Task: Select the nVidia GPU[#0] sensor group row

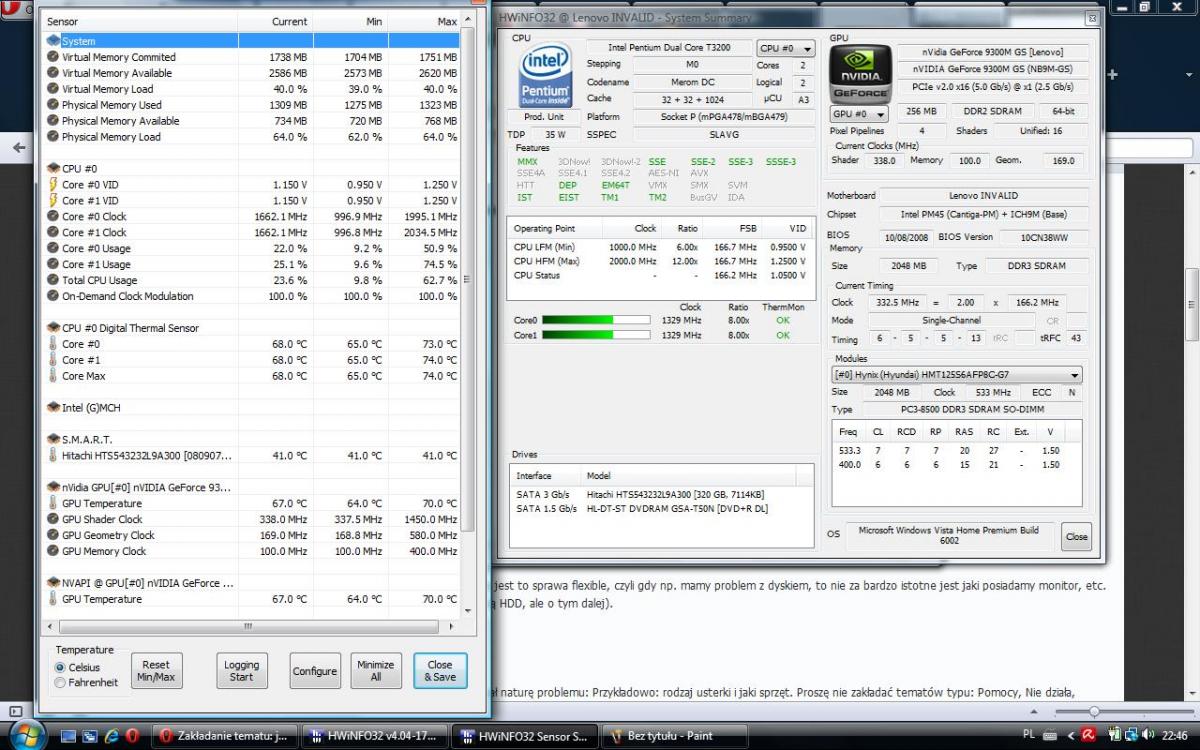Action: click(x=252, y=487)
